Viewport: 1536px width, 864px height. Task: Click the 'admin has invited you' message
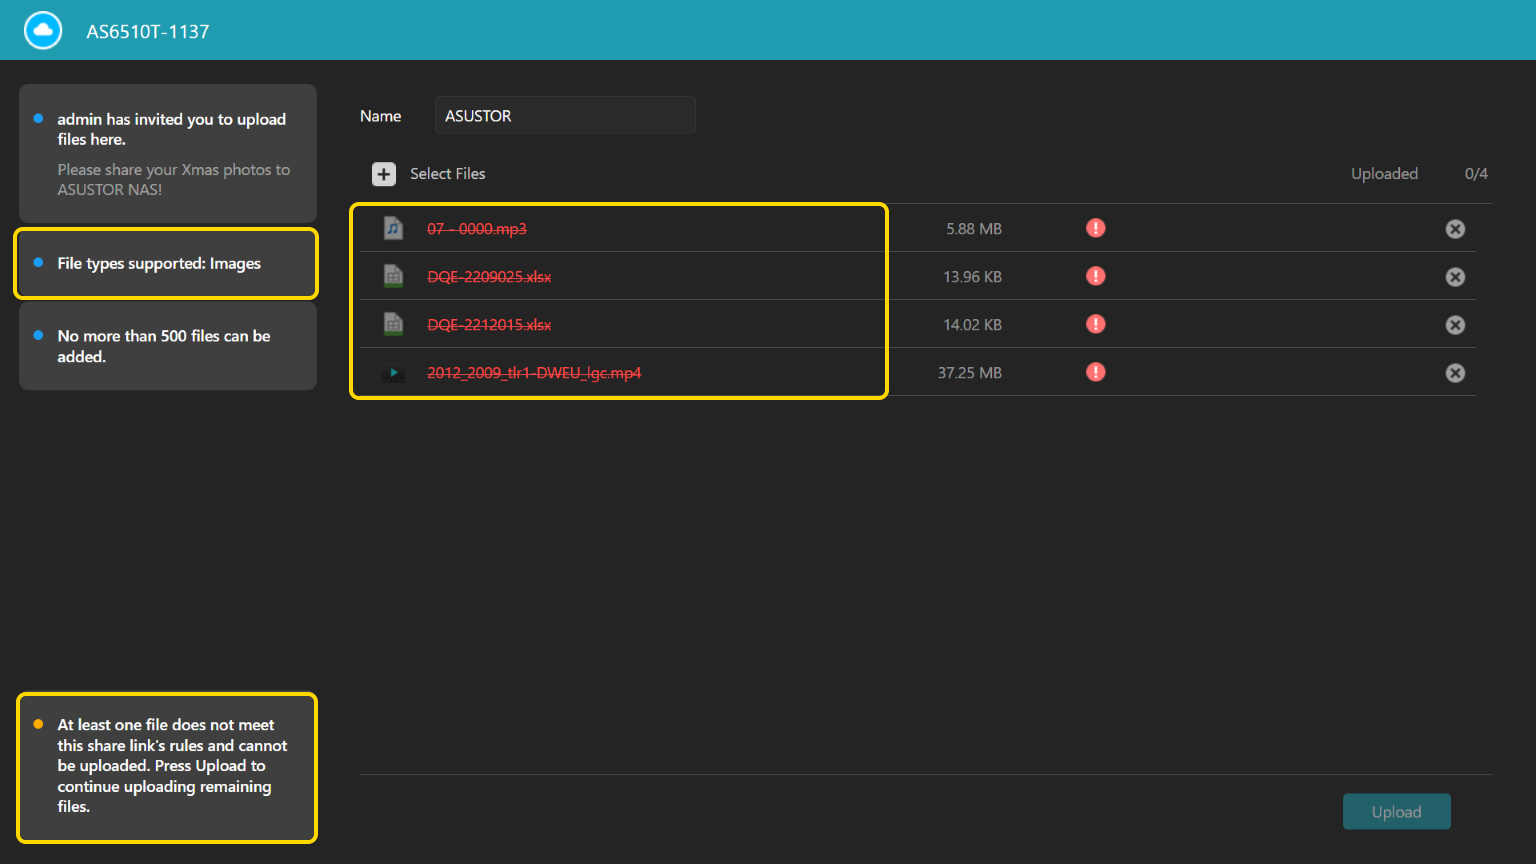[x=172, y=129]
